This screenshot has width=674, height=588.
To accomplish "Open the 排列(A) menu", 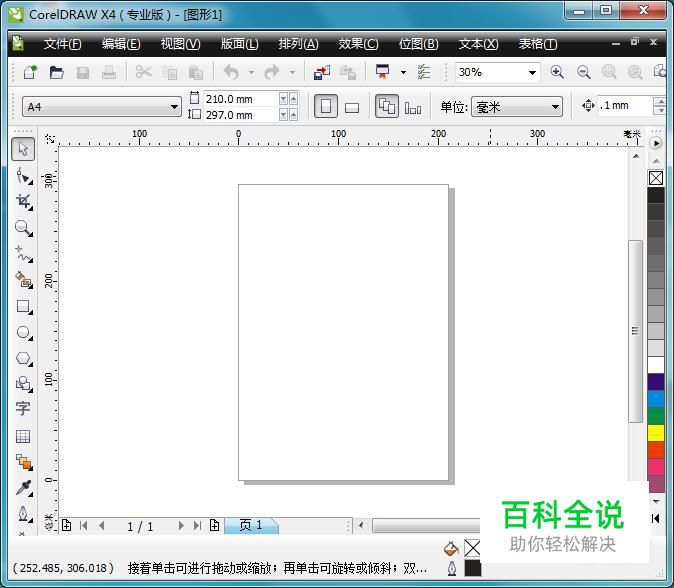I will (298, 44).
